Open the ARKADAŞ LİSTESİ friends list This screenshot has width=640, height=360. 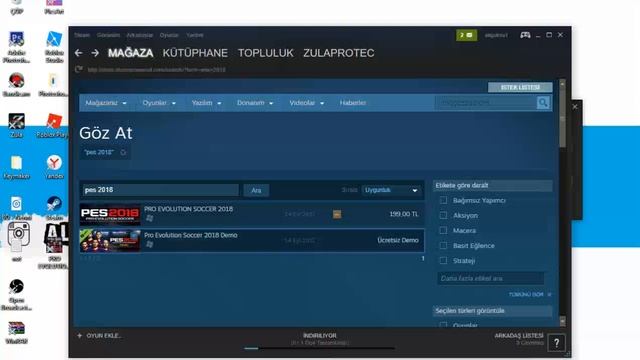click(519, 336)
